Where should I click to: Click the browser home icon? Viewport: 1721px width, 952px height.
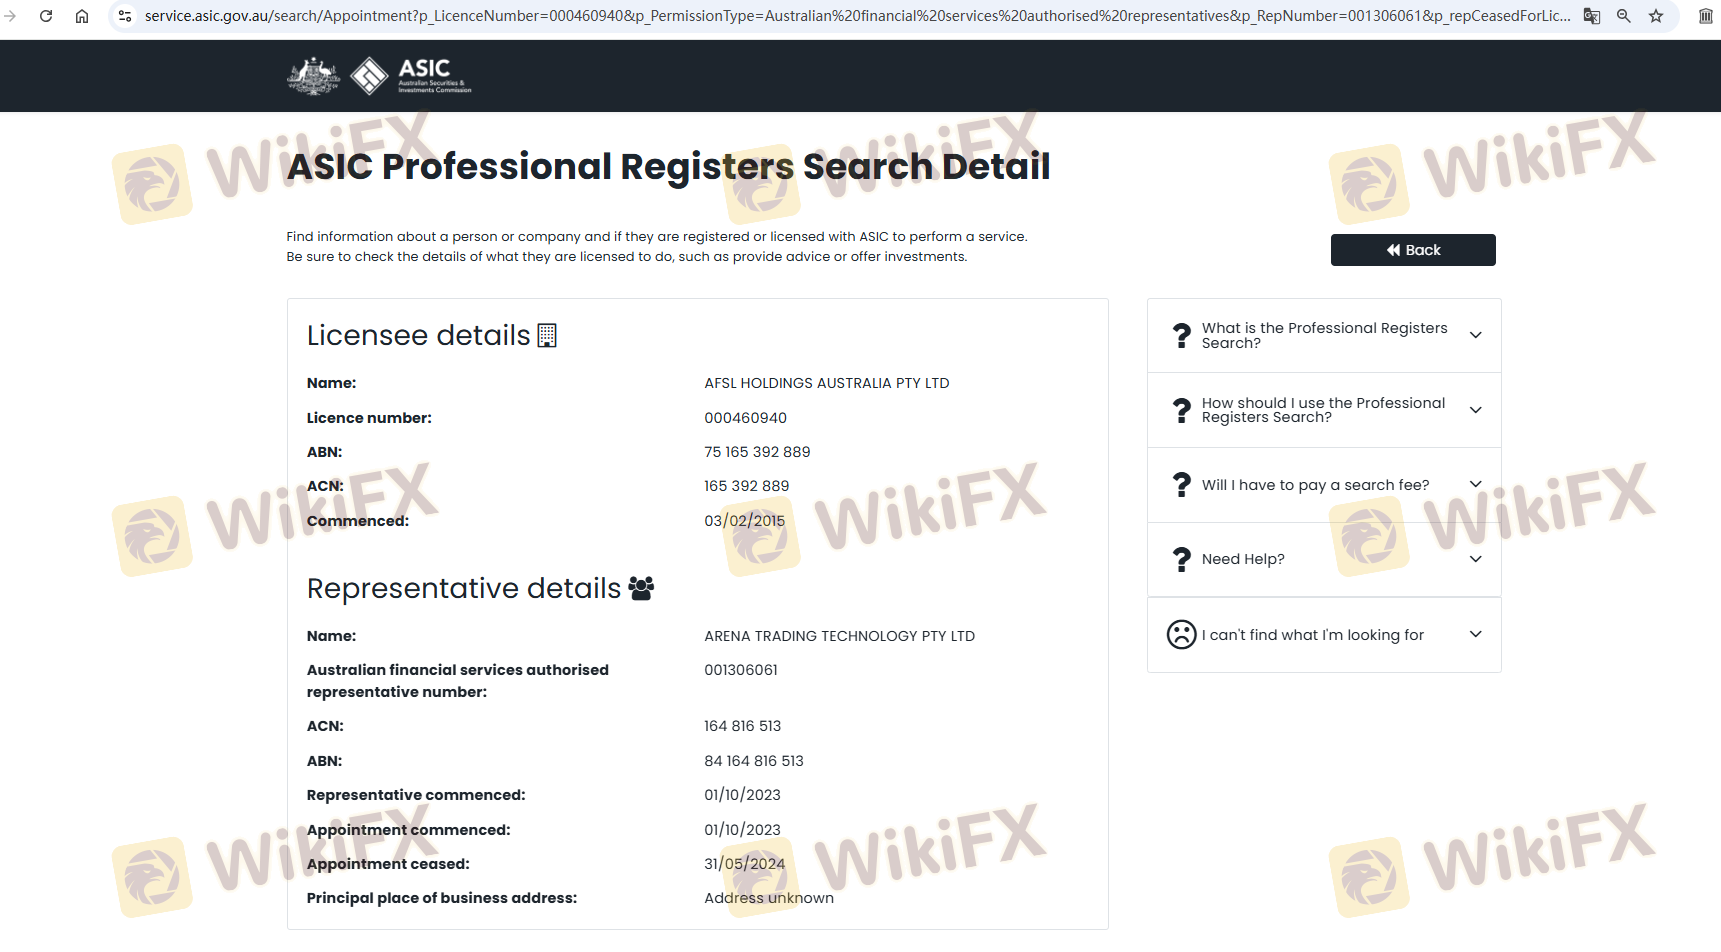coord(82,16)
